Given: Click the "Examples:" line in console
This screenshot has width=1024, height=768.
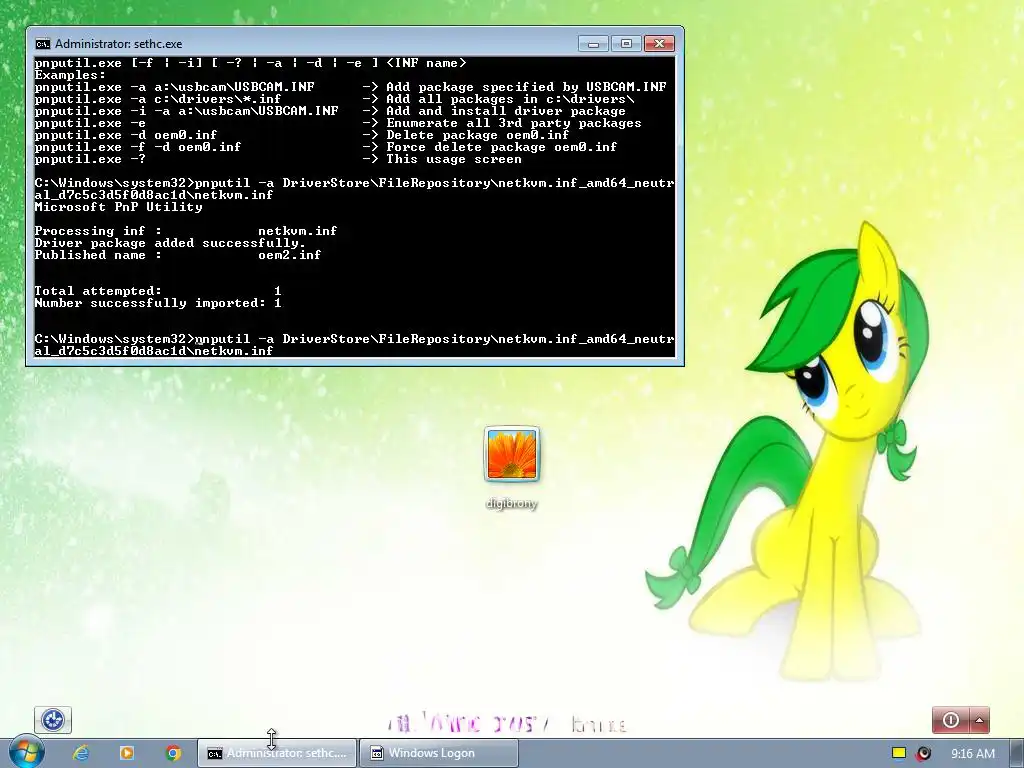Looking at the screenshot, I should [x=71, y=75].
